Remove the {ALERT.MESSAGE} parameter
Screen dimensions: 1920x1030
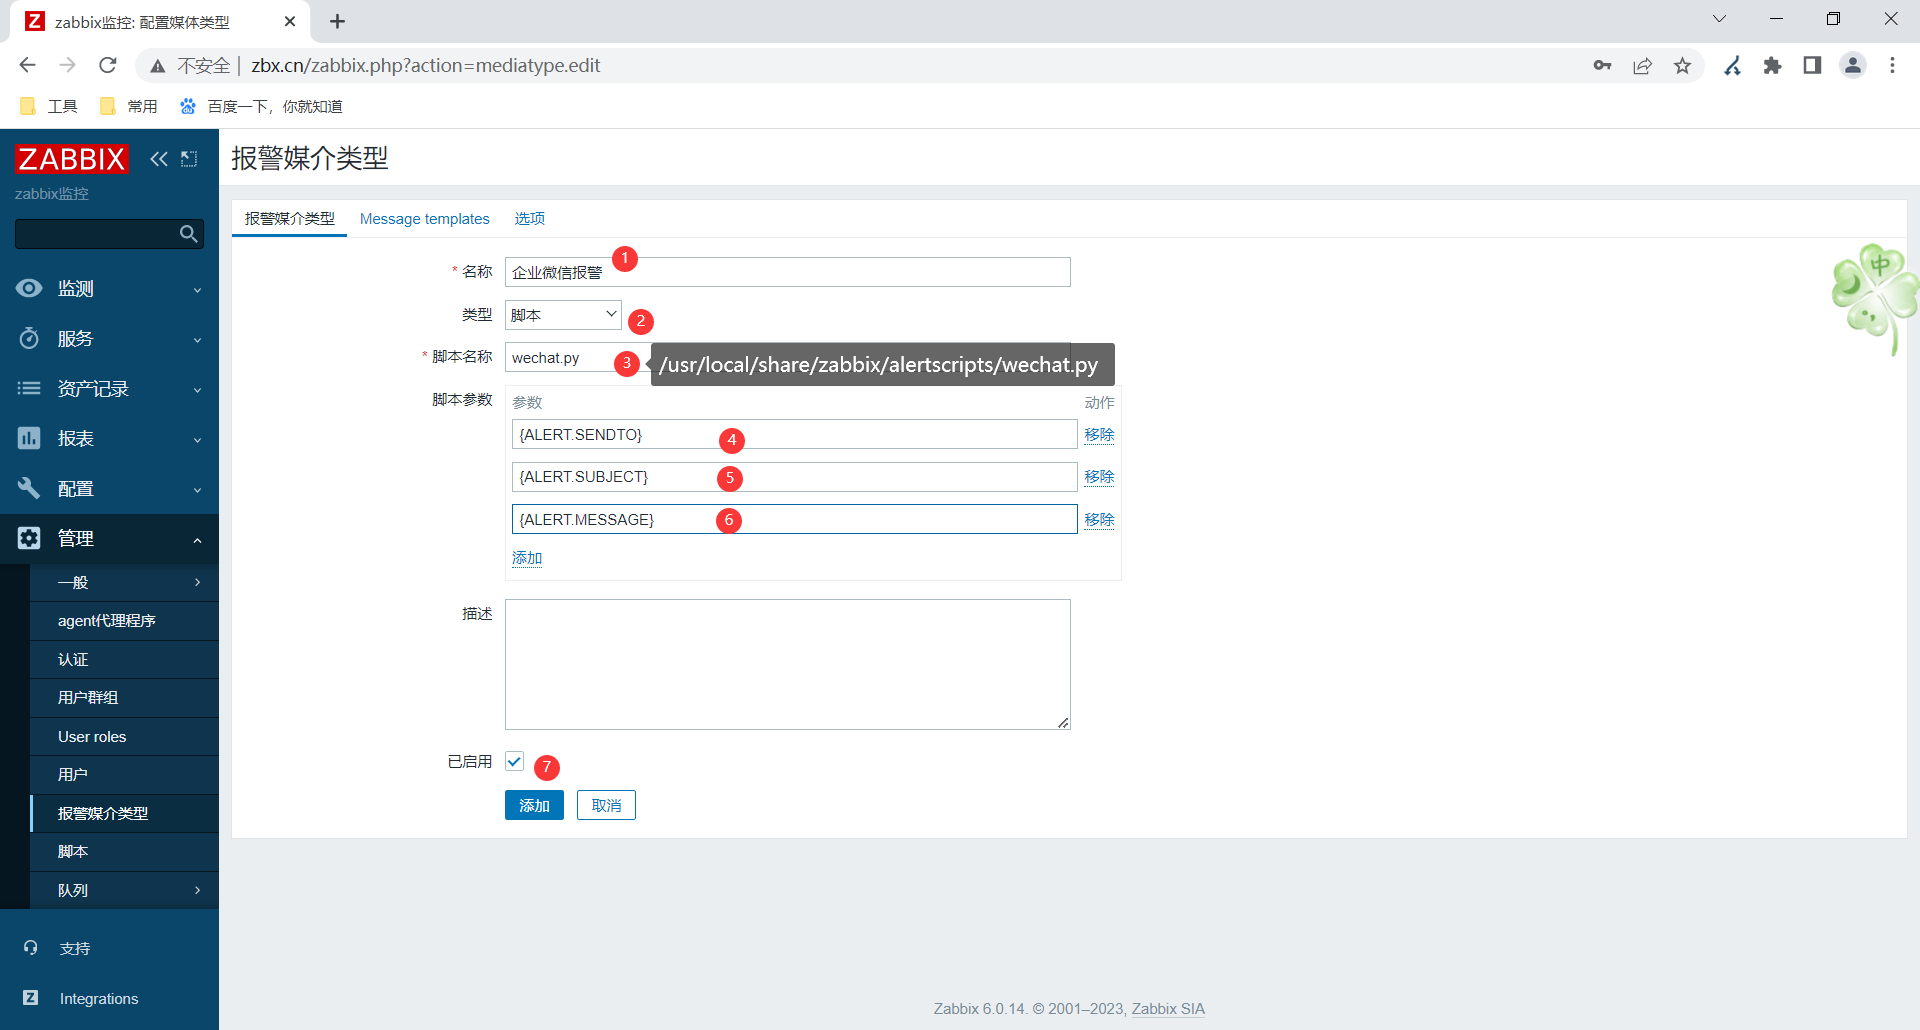pyautogui.click(x=1099, y=520)
